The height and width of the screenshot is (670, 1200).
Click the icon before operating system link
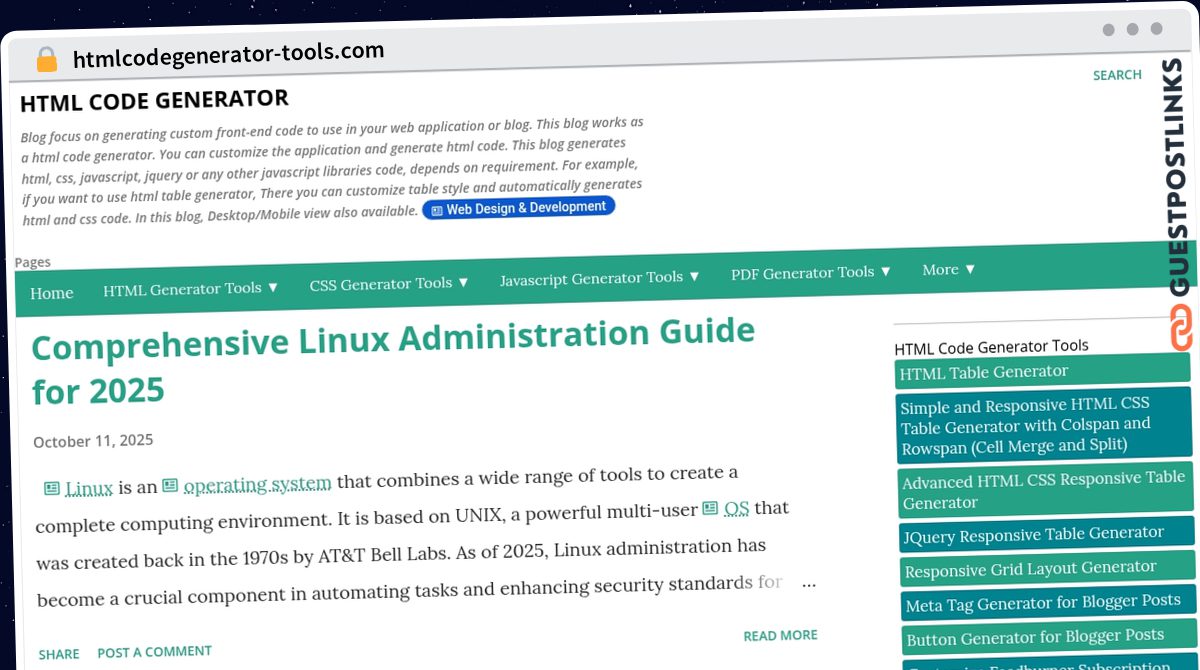coord(170,485)
